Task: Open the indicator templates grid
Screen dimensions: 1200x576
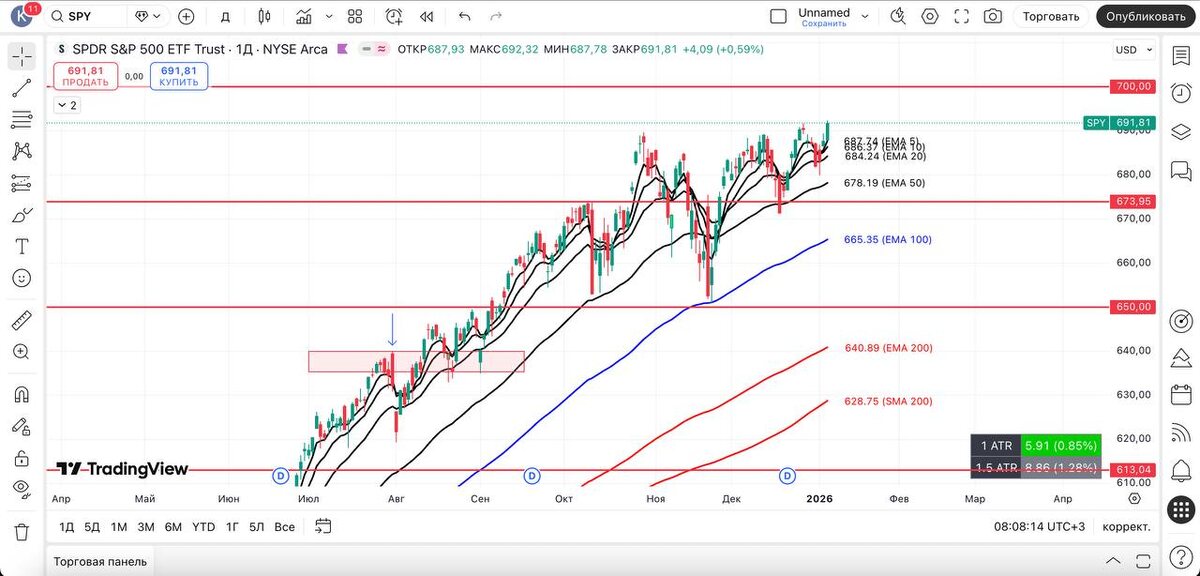Action: [355, 16]
